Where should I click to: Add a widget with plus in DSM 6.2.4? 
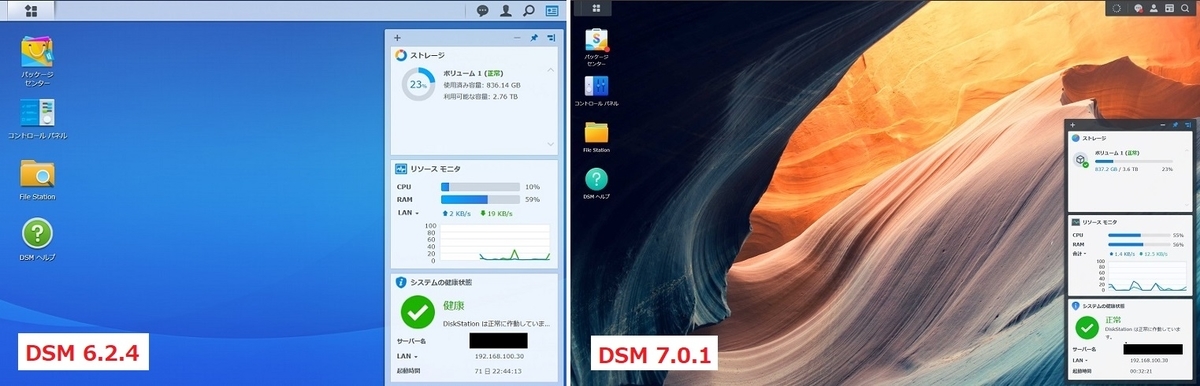click(398, 37)
